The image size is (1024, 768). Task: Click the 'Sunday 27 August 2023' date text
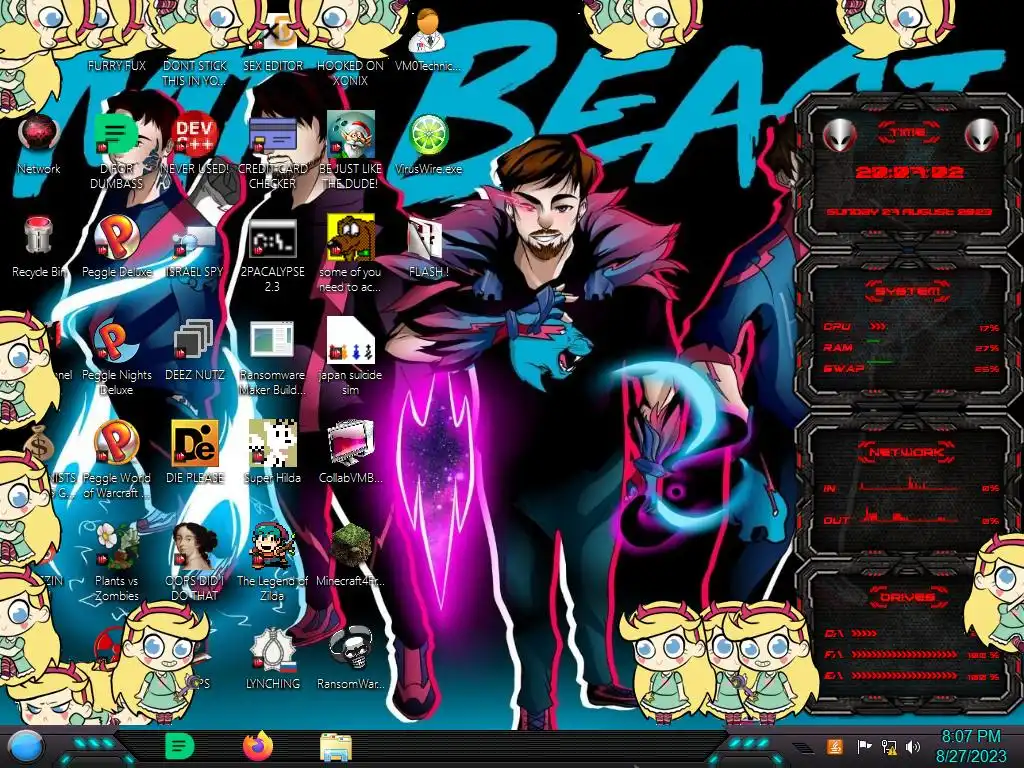coord(909,212)
